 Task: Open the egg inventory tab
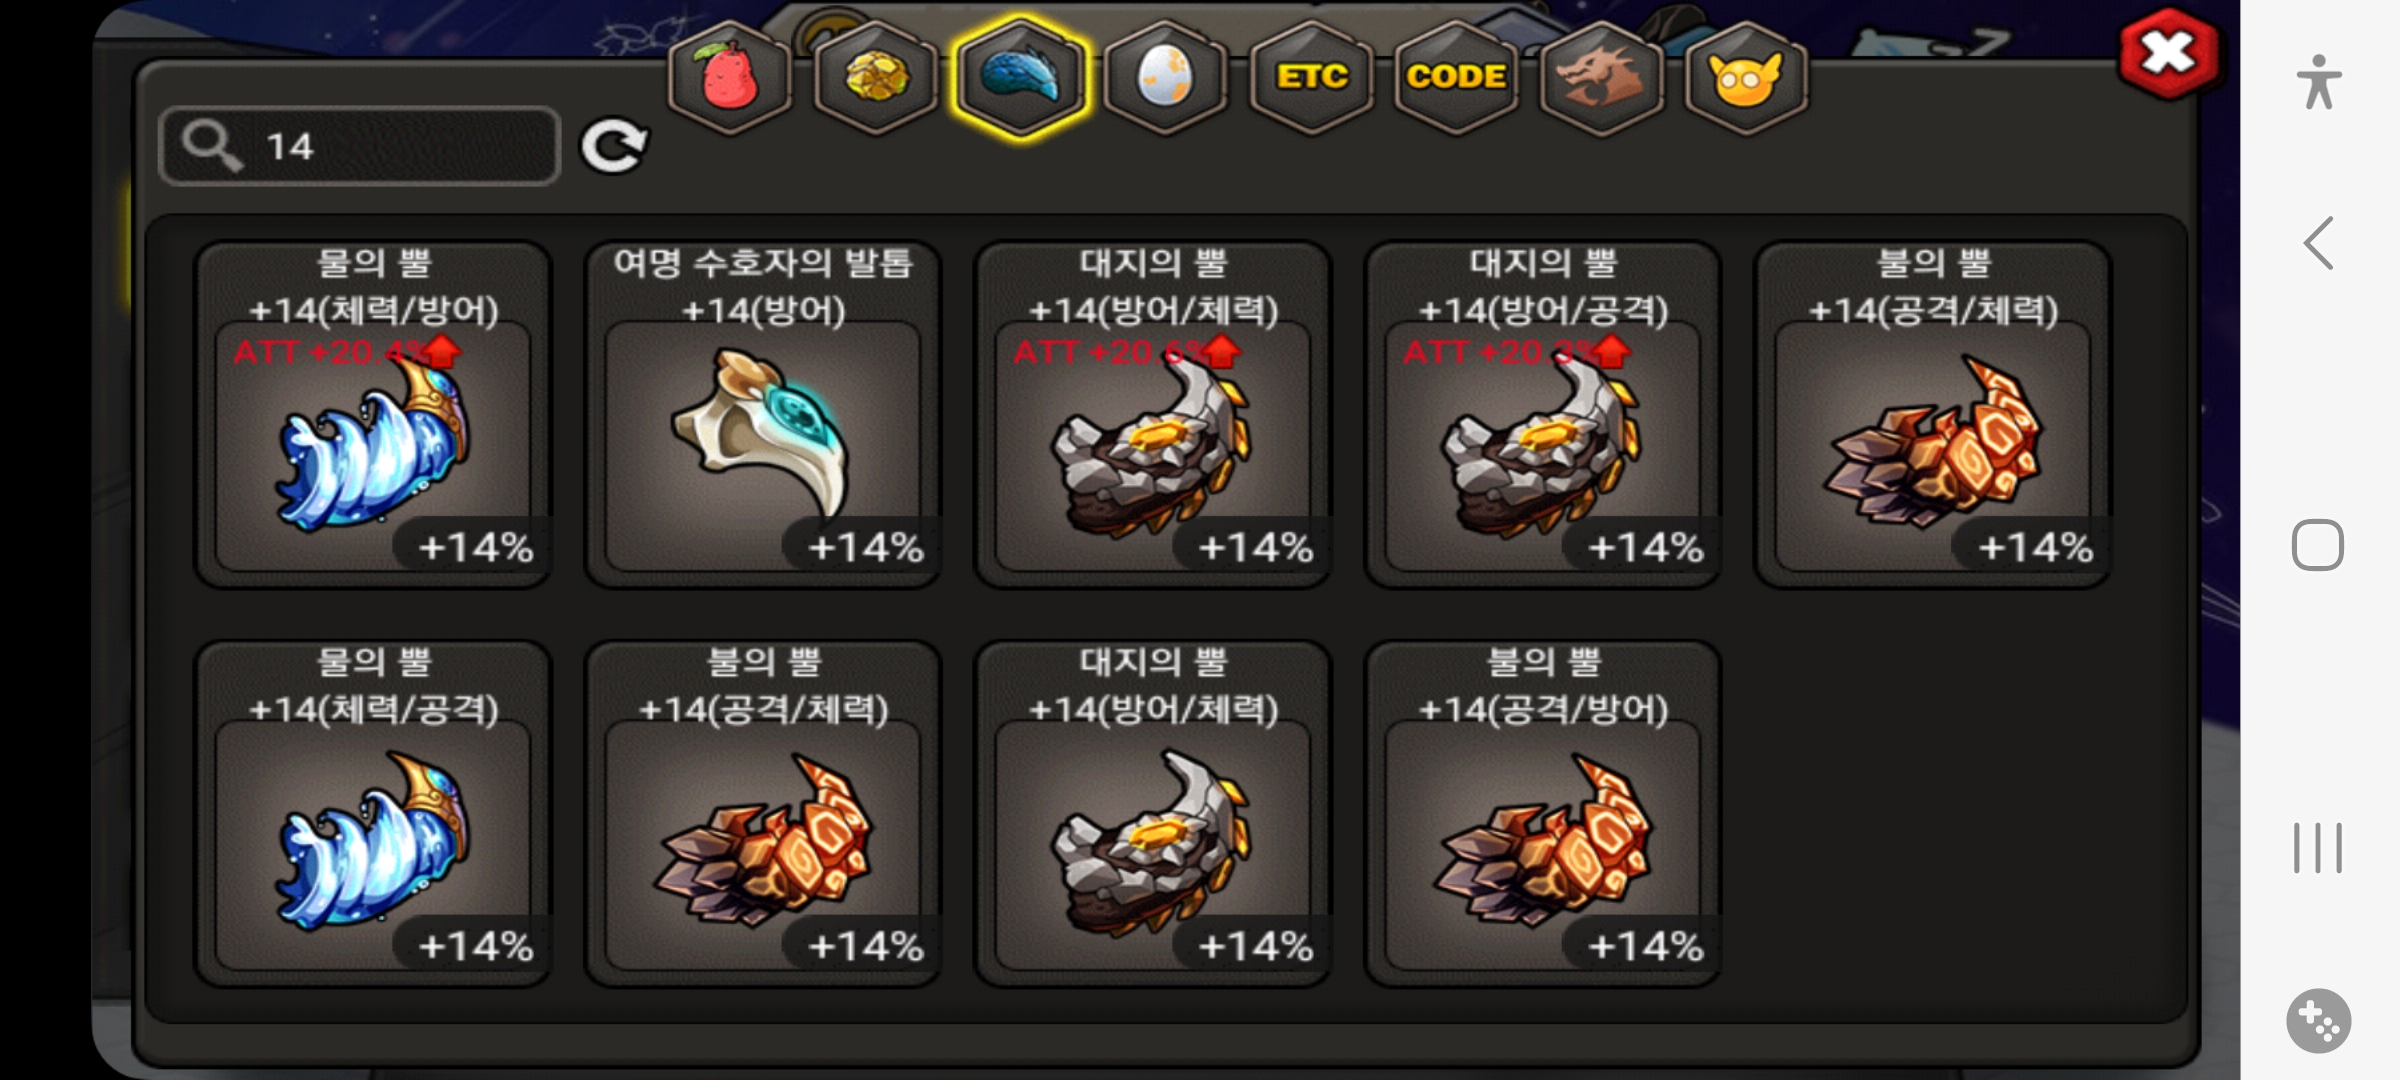click(1166, 78)
